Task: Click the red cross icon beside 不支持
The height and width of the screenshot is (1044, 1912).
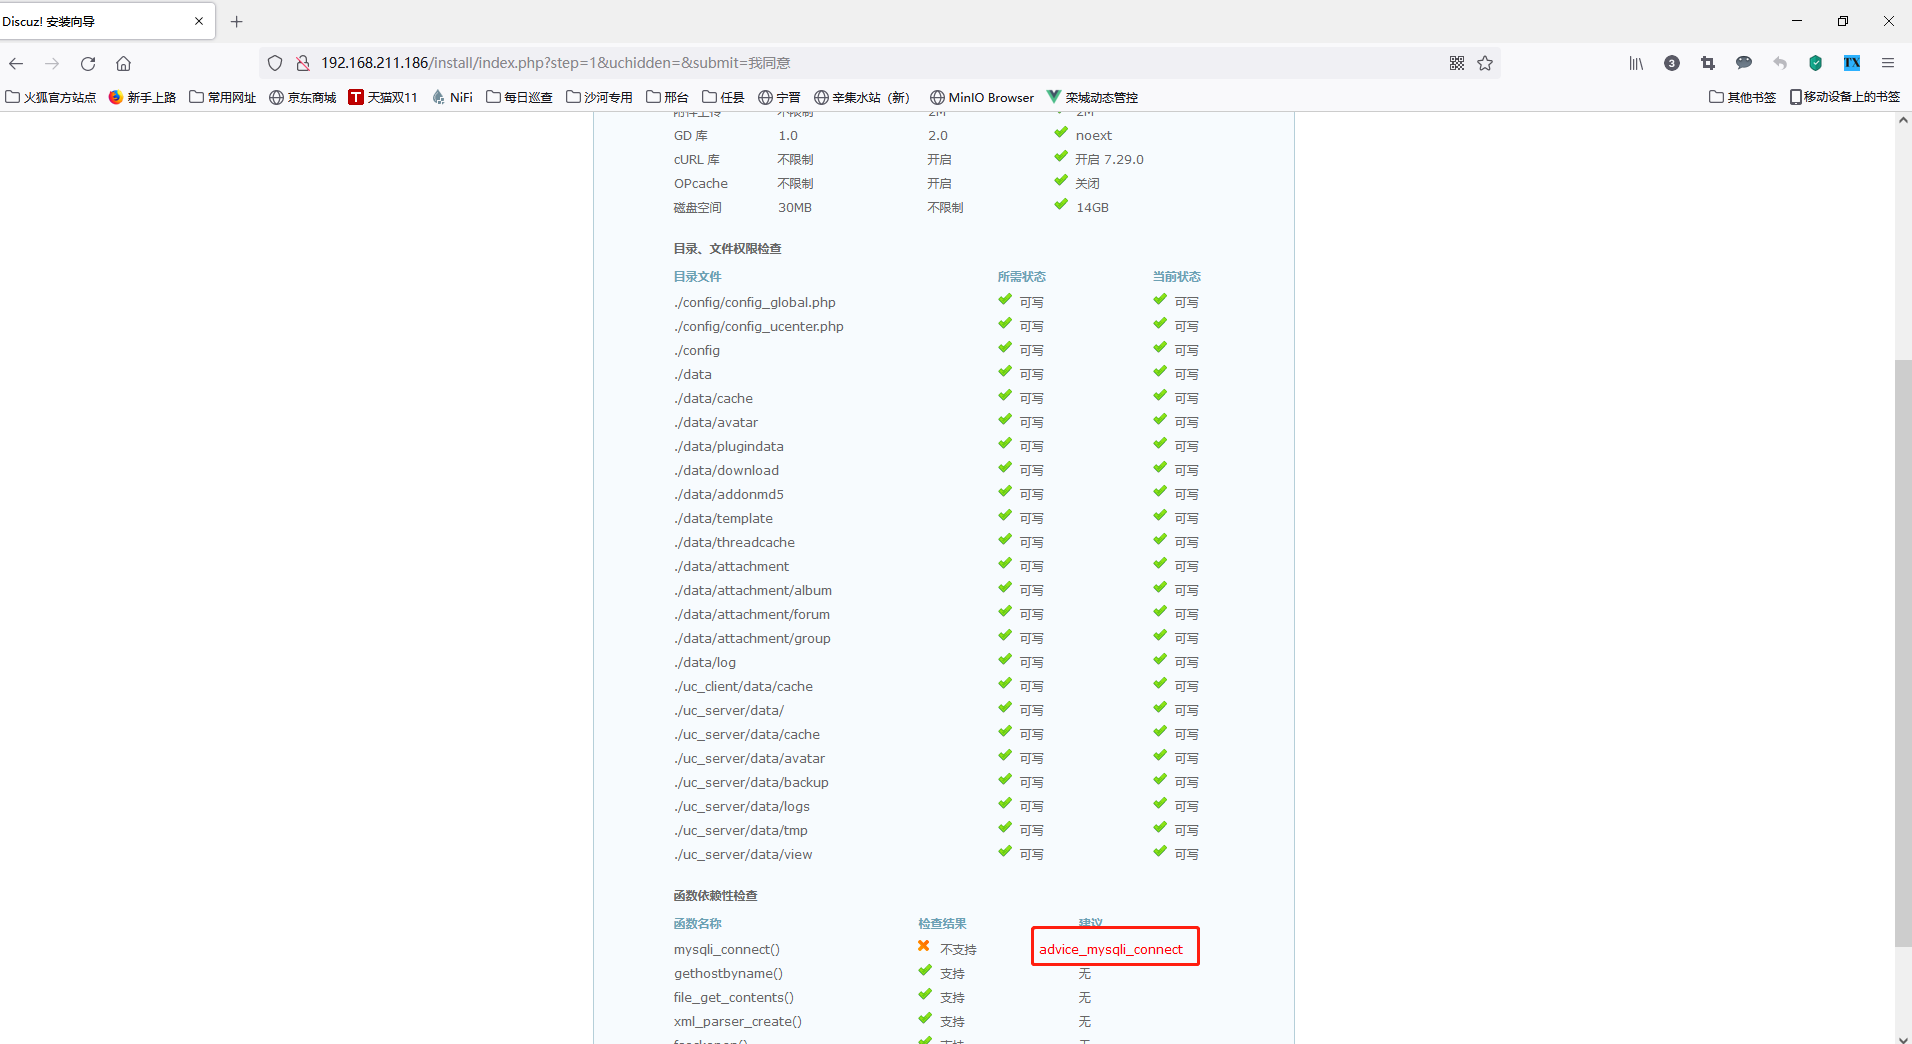Action: tap(924, 946)
